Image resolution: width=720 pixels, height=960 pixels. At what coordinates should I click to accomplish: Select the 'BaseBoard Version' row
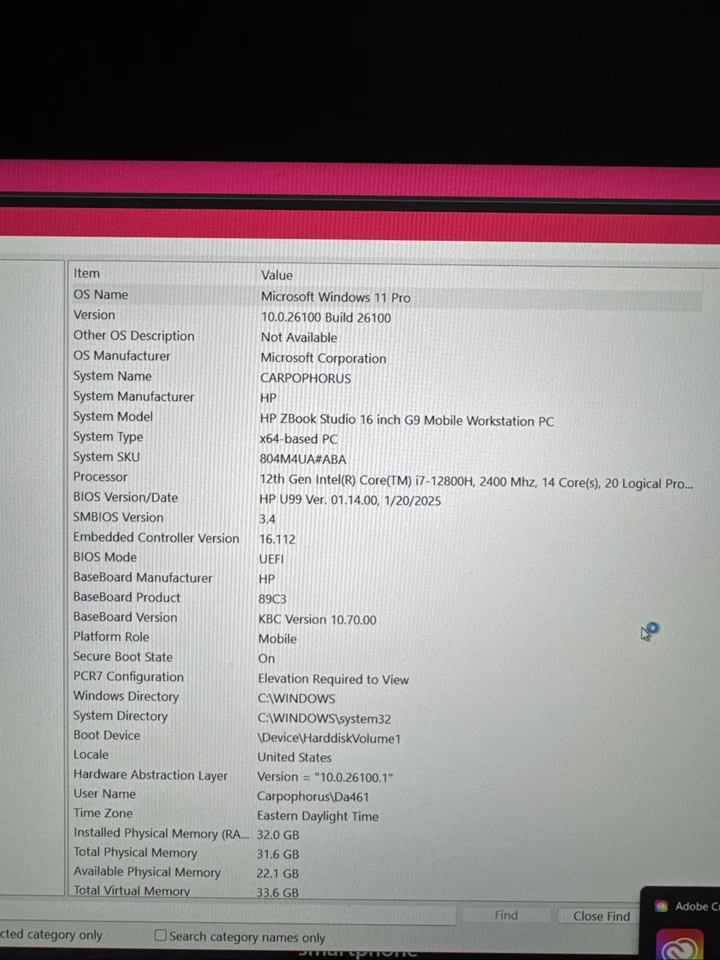point(125,617)
